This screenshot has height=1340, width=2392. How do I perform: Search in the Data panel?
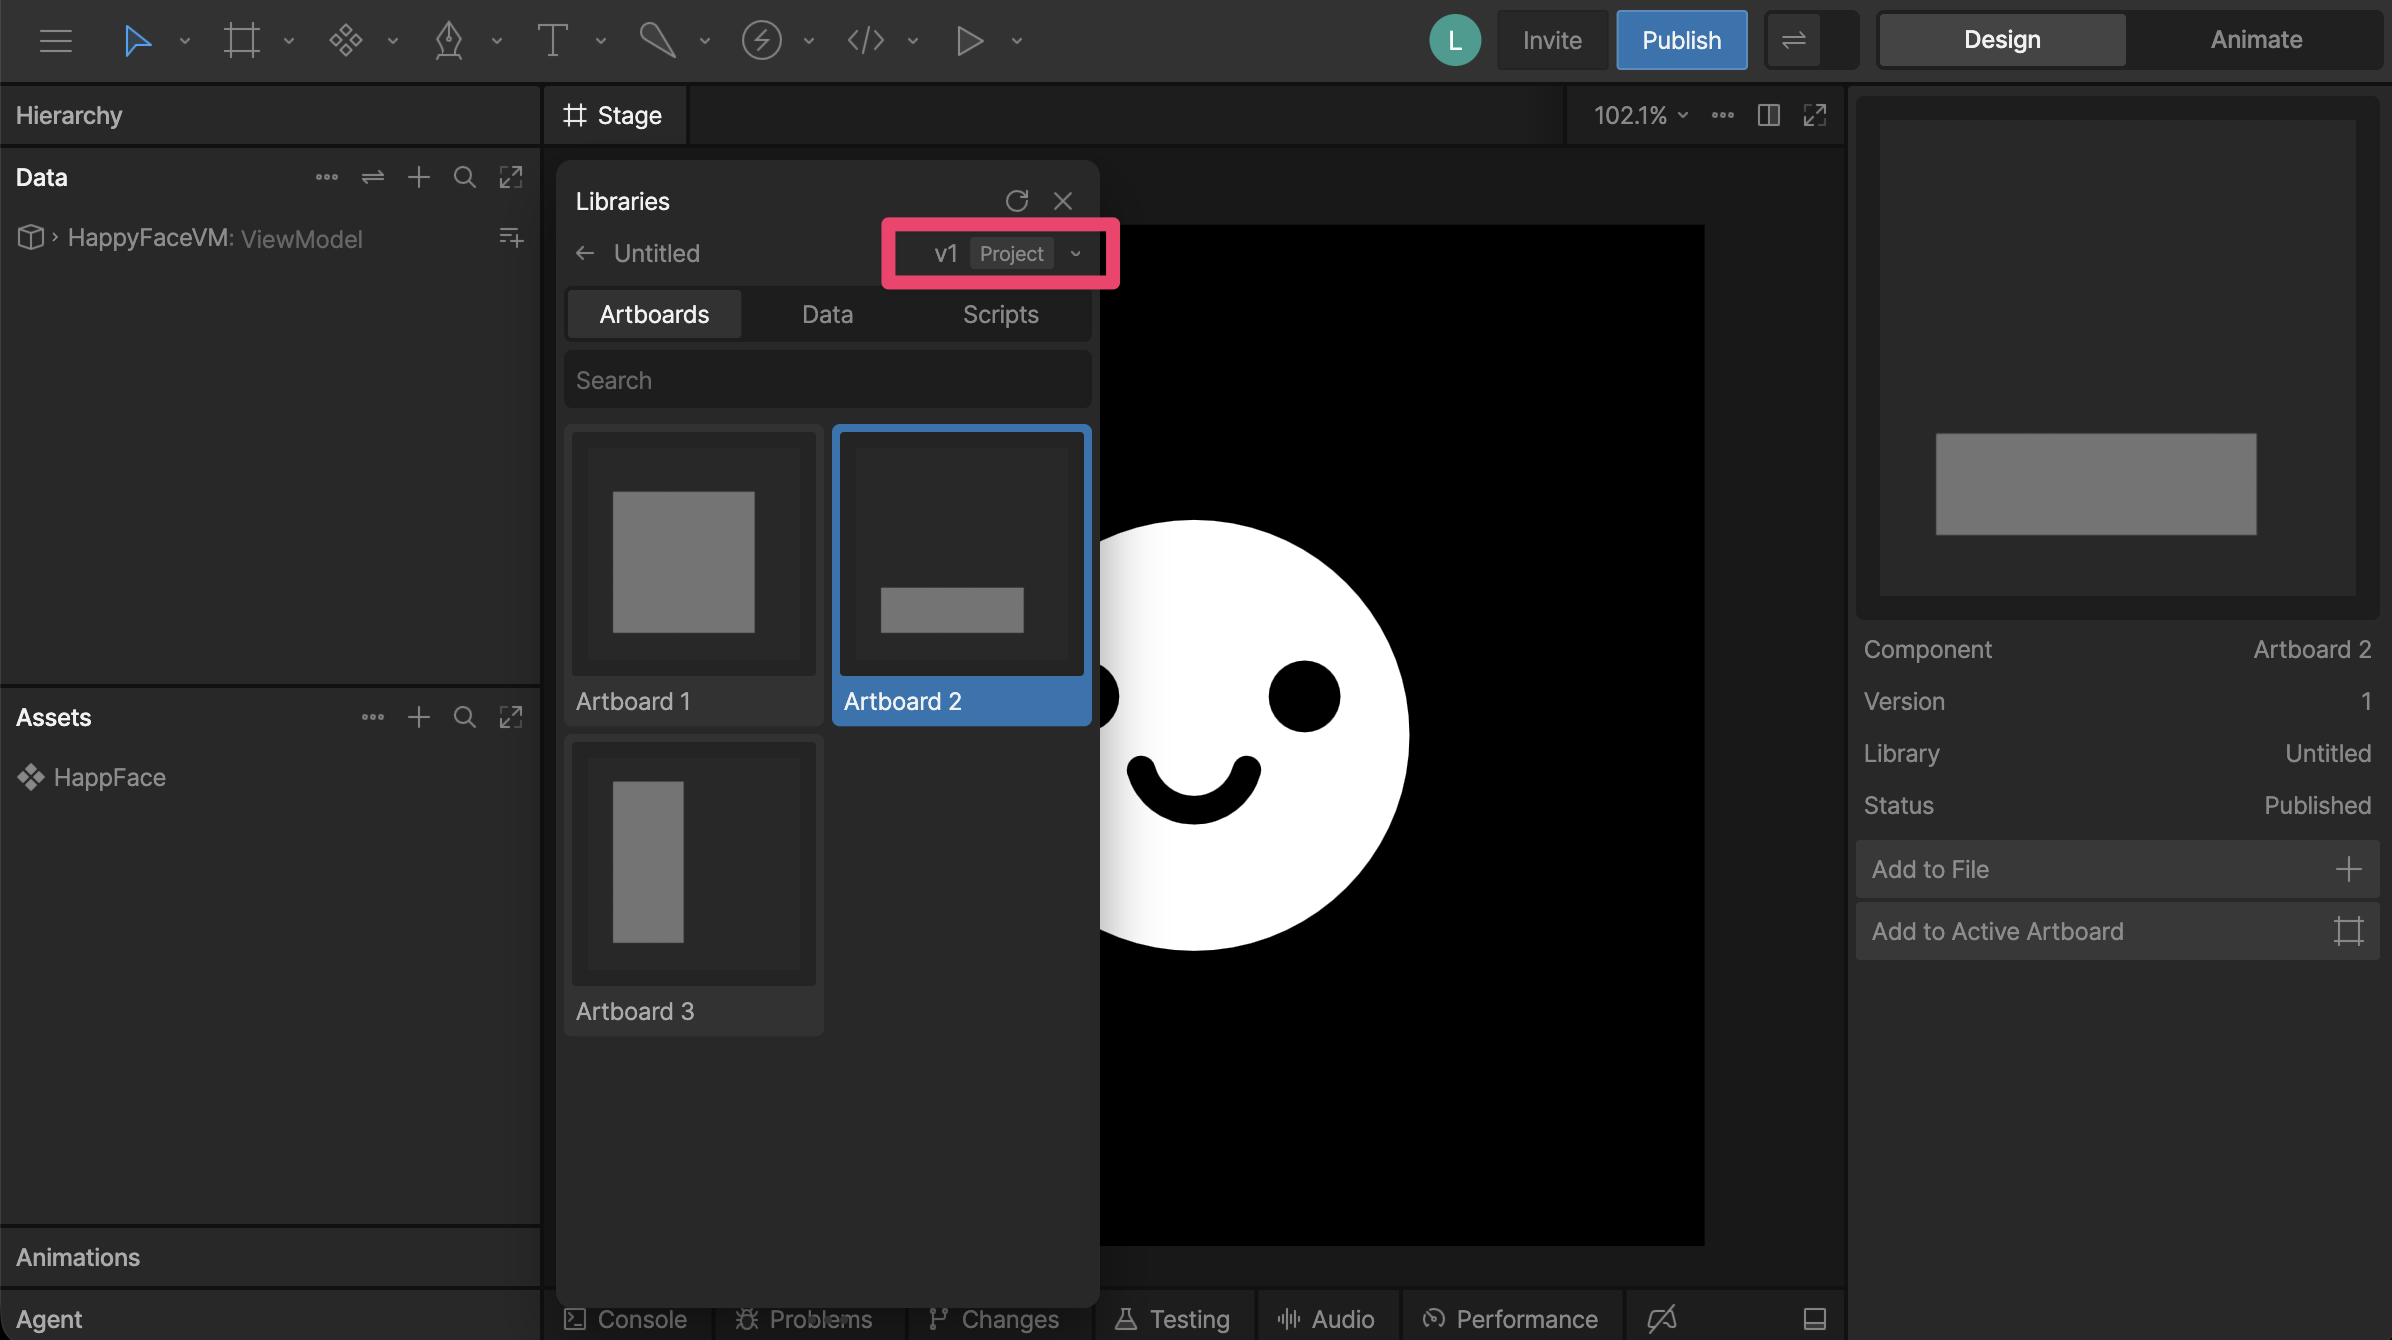tap(465, 177)
